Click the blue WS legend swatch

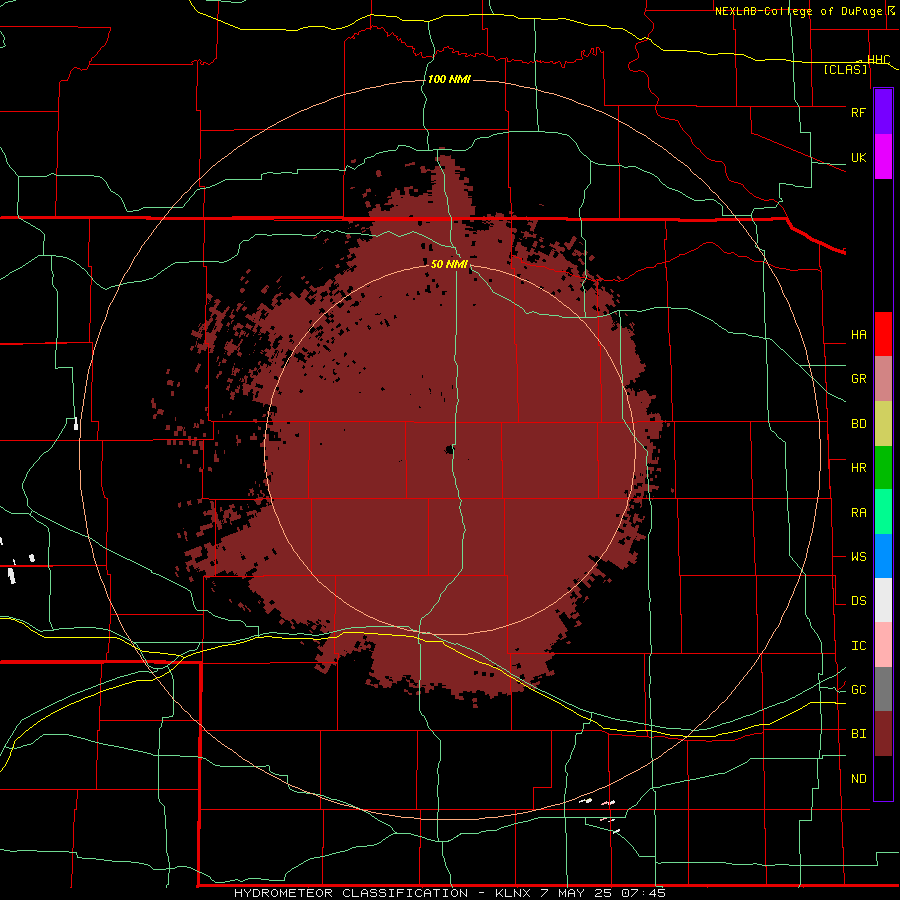tap(883, 556)
